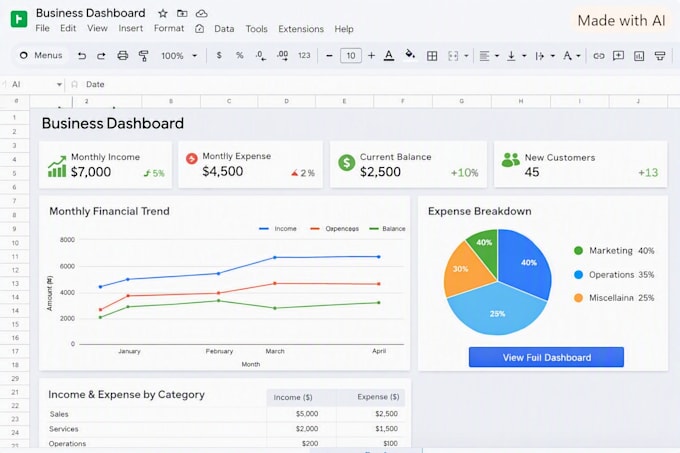680x453 pixels.
Task: Click the Services row $1,500 expense cell
Action: [x=370, y=429]
